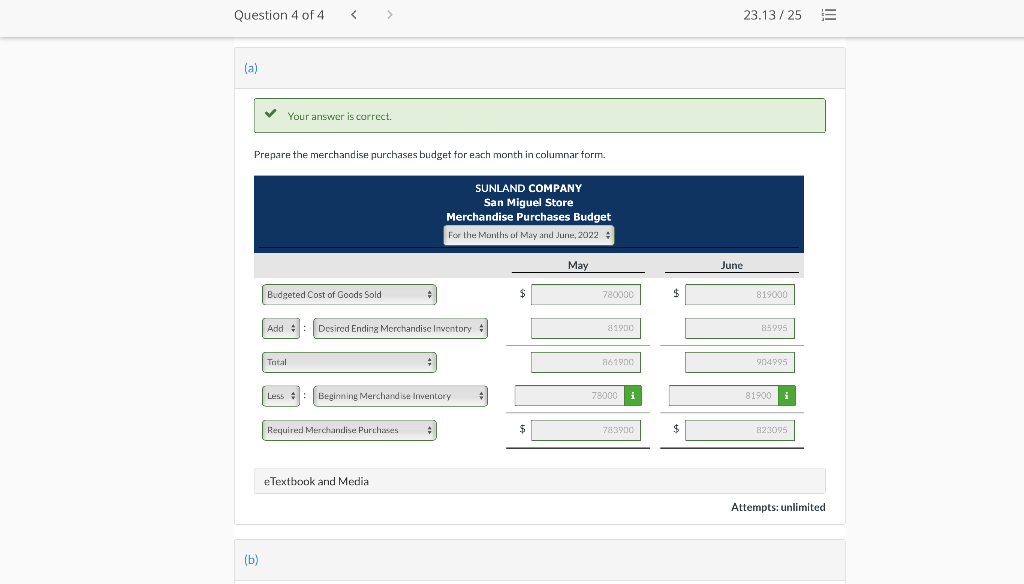1024x584 pixels.
Task: Click the June ending inventory field 85995
Action: point(740,328)
